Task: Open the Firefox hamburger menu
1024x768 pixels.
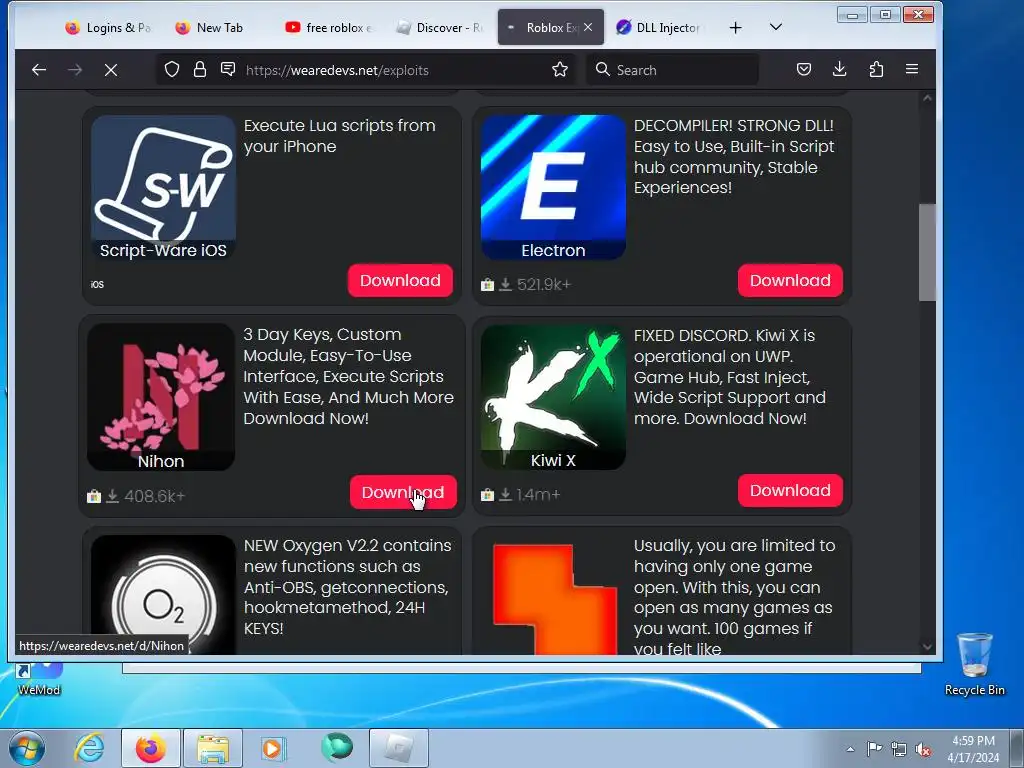Action: [912, 69]
